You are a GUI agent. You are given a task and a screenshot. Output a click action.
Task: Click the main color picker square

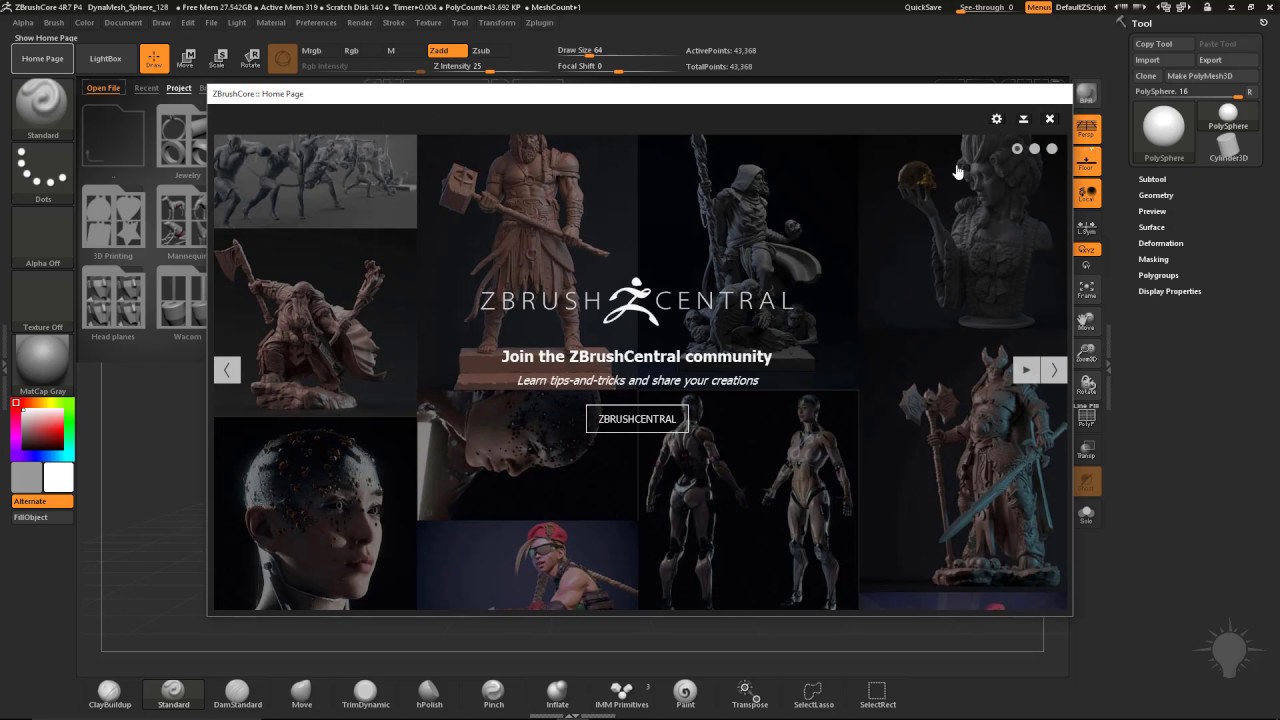pyautogui.click(x=42, y=430)
